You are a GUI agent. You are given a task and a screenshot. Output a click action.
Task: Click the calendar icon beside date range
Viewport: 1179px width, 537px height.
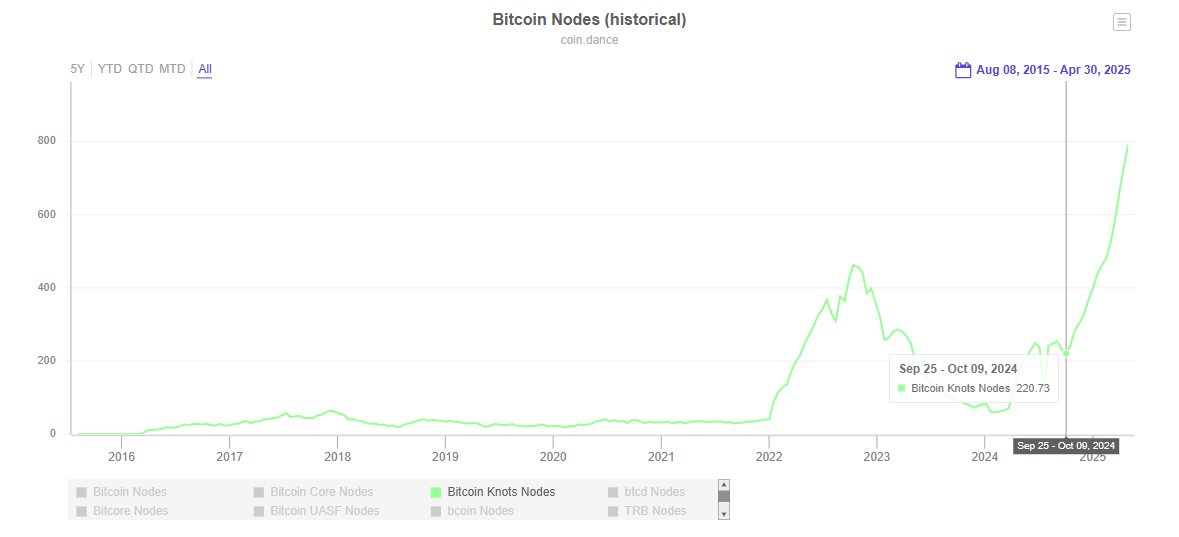(963, 70)
